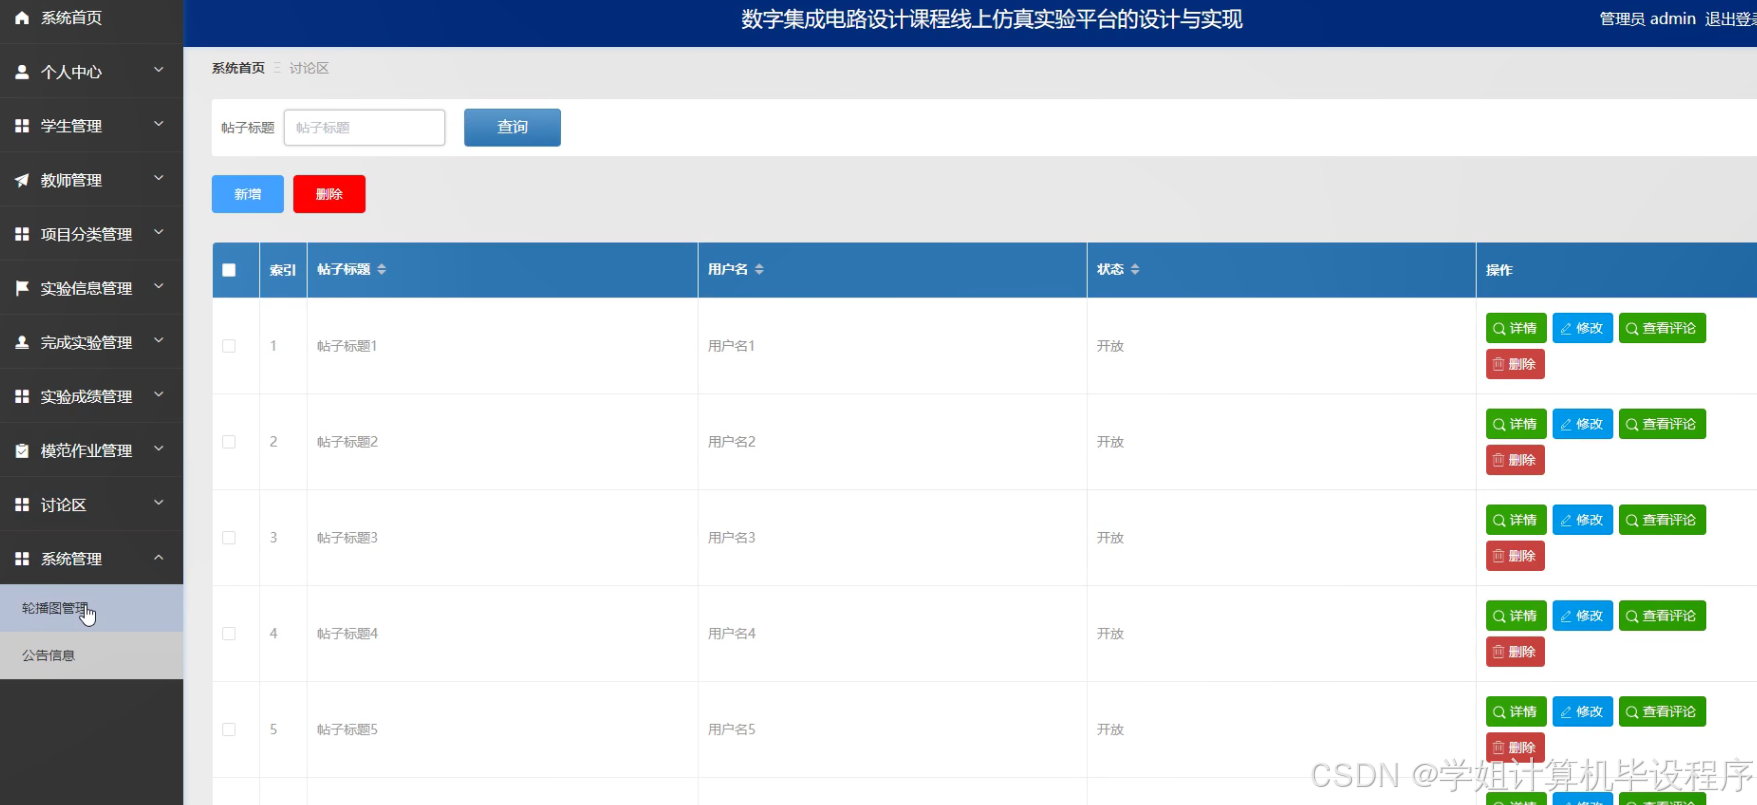The height and width of the screenshot is (805, 1757).
Task: Toggle the select-all checkbox in table header
Action: coord(229,270)
